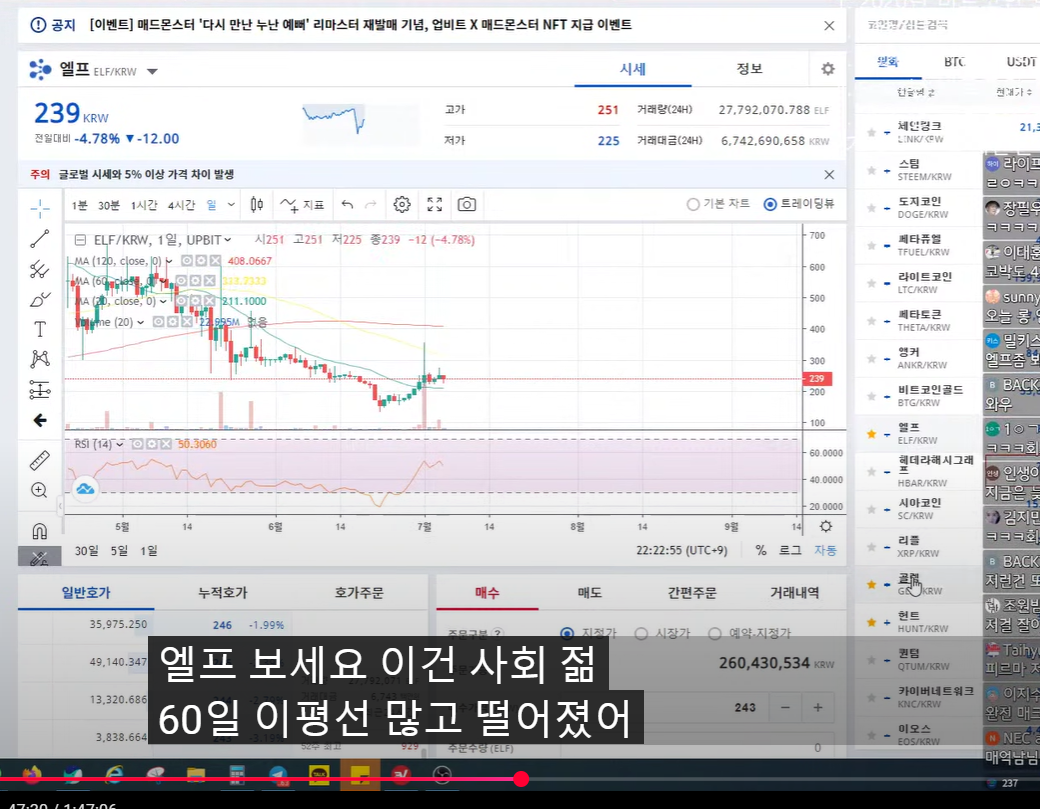Sort coin list by 현재가 column

pyautogui.click(x=1013, y=92)
